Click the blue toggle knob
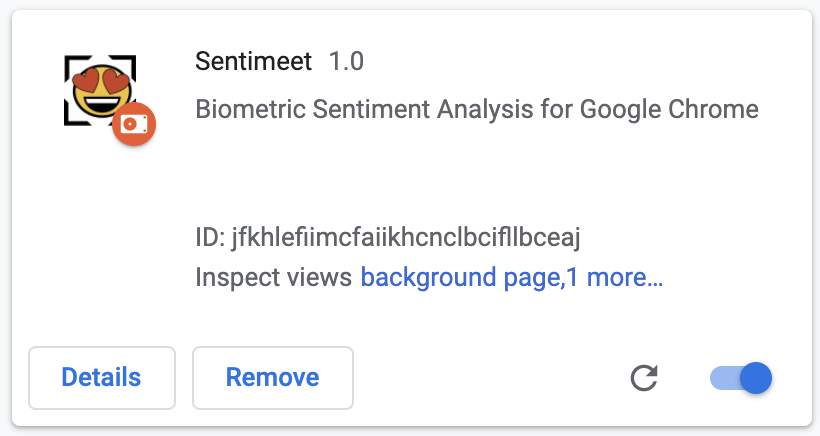The width and height of the screenshot is (820, 436). (757, 377)
